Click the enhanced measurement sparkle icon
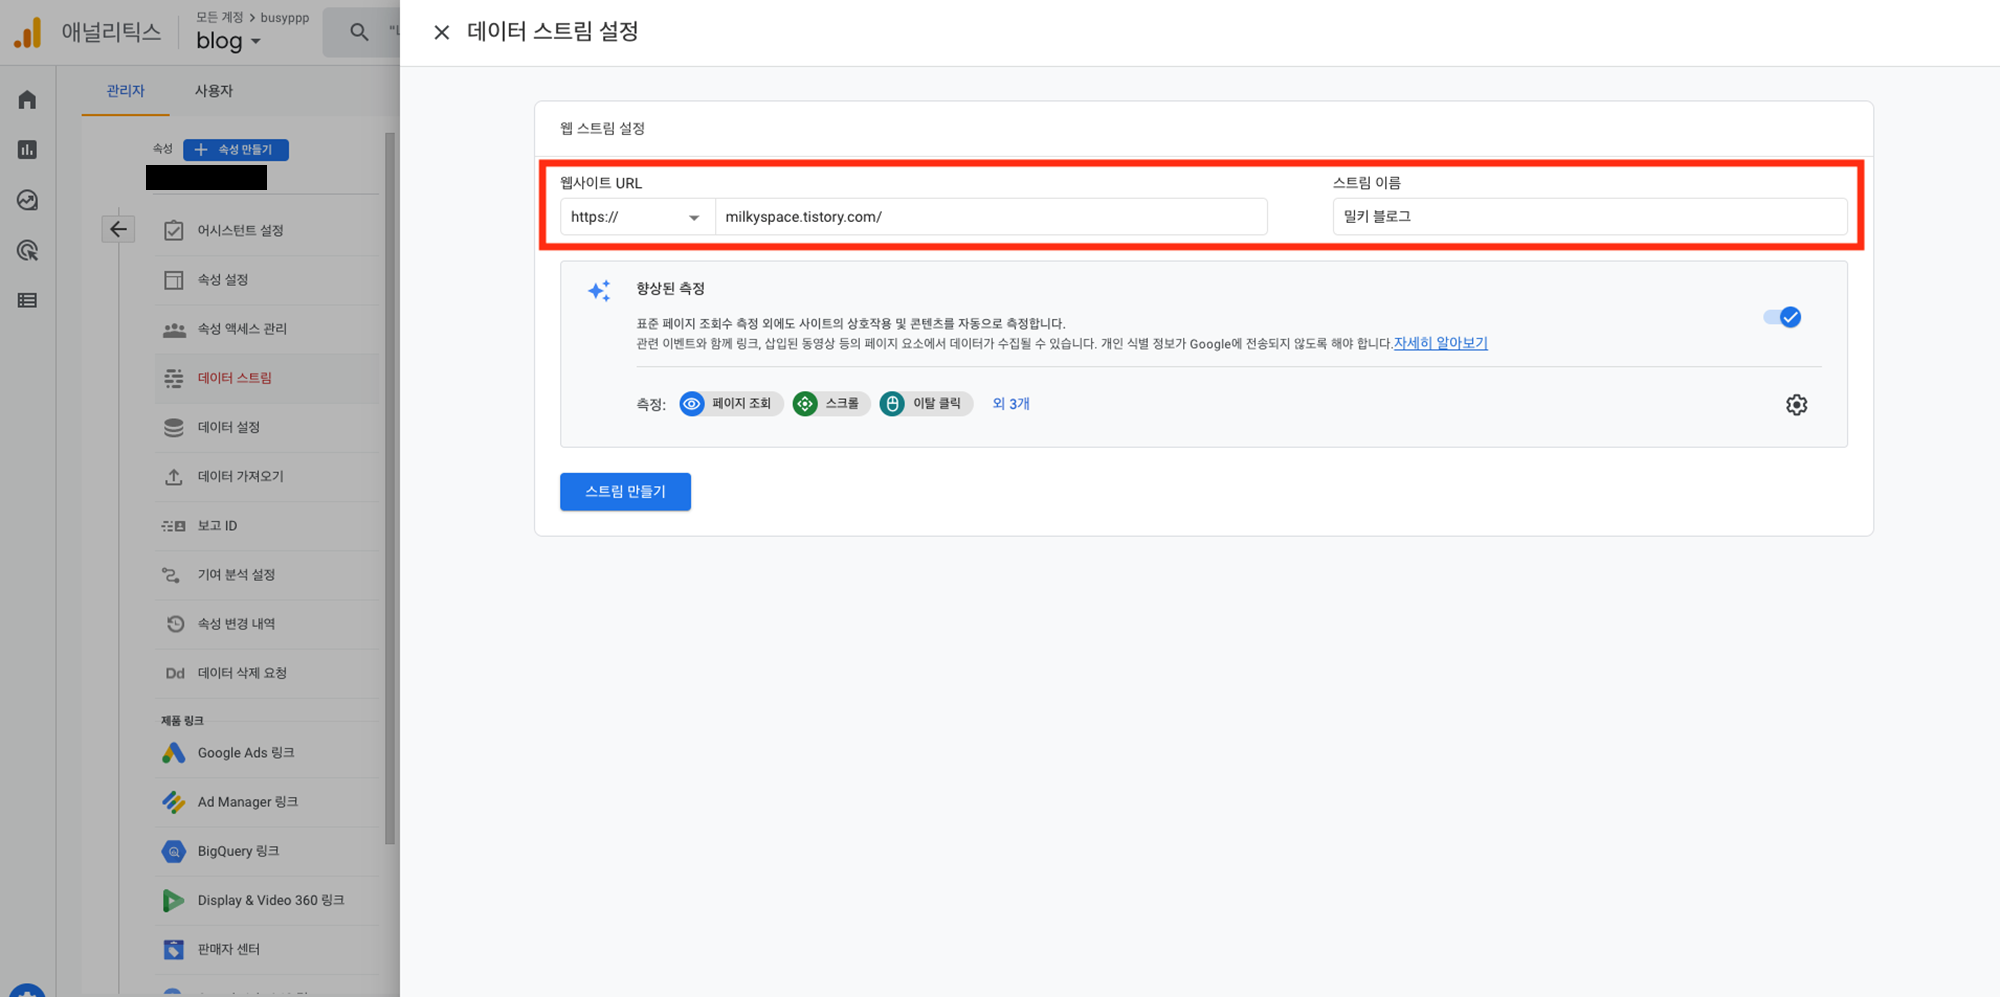The image size is (2000, 997). pyautogui.click(x=599, y=291)
